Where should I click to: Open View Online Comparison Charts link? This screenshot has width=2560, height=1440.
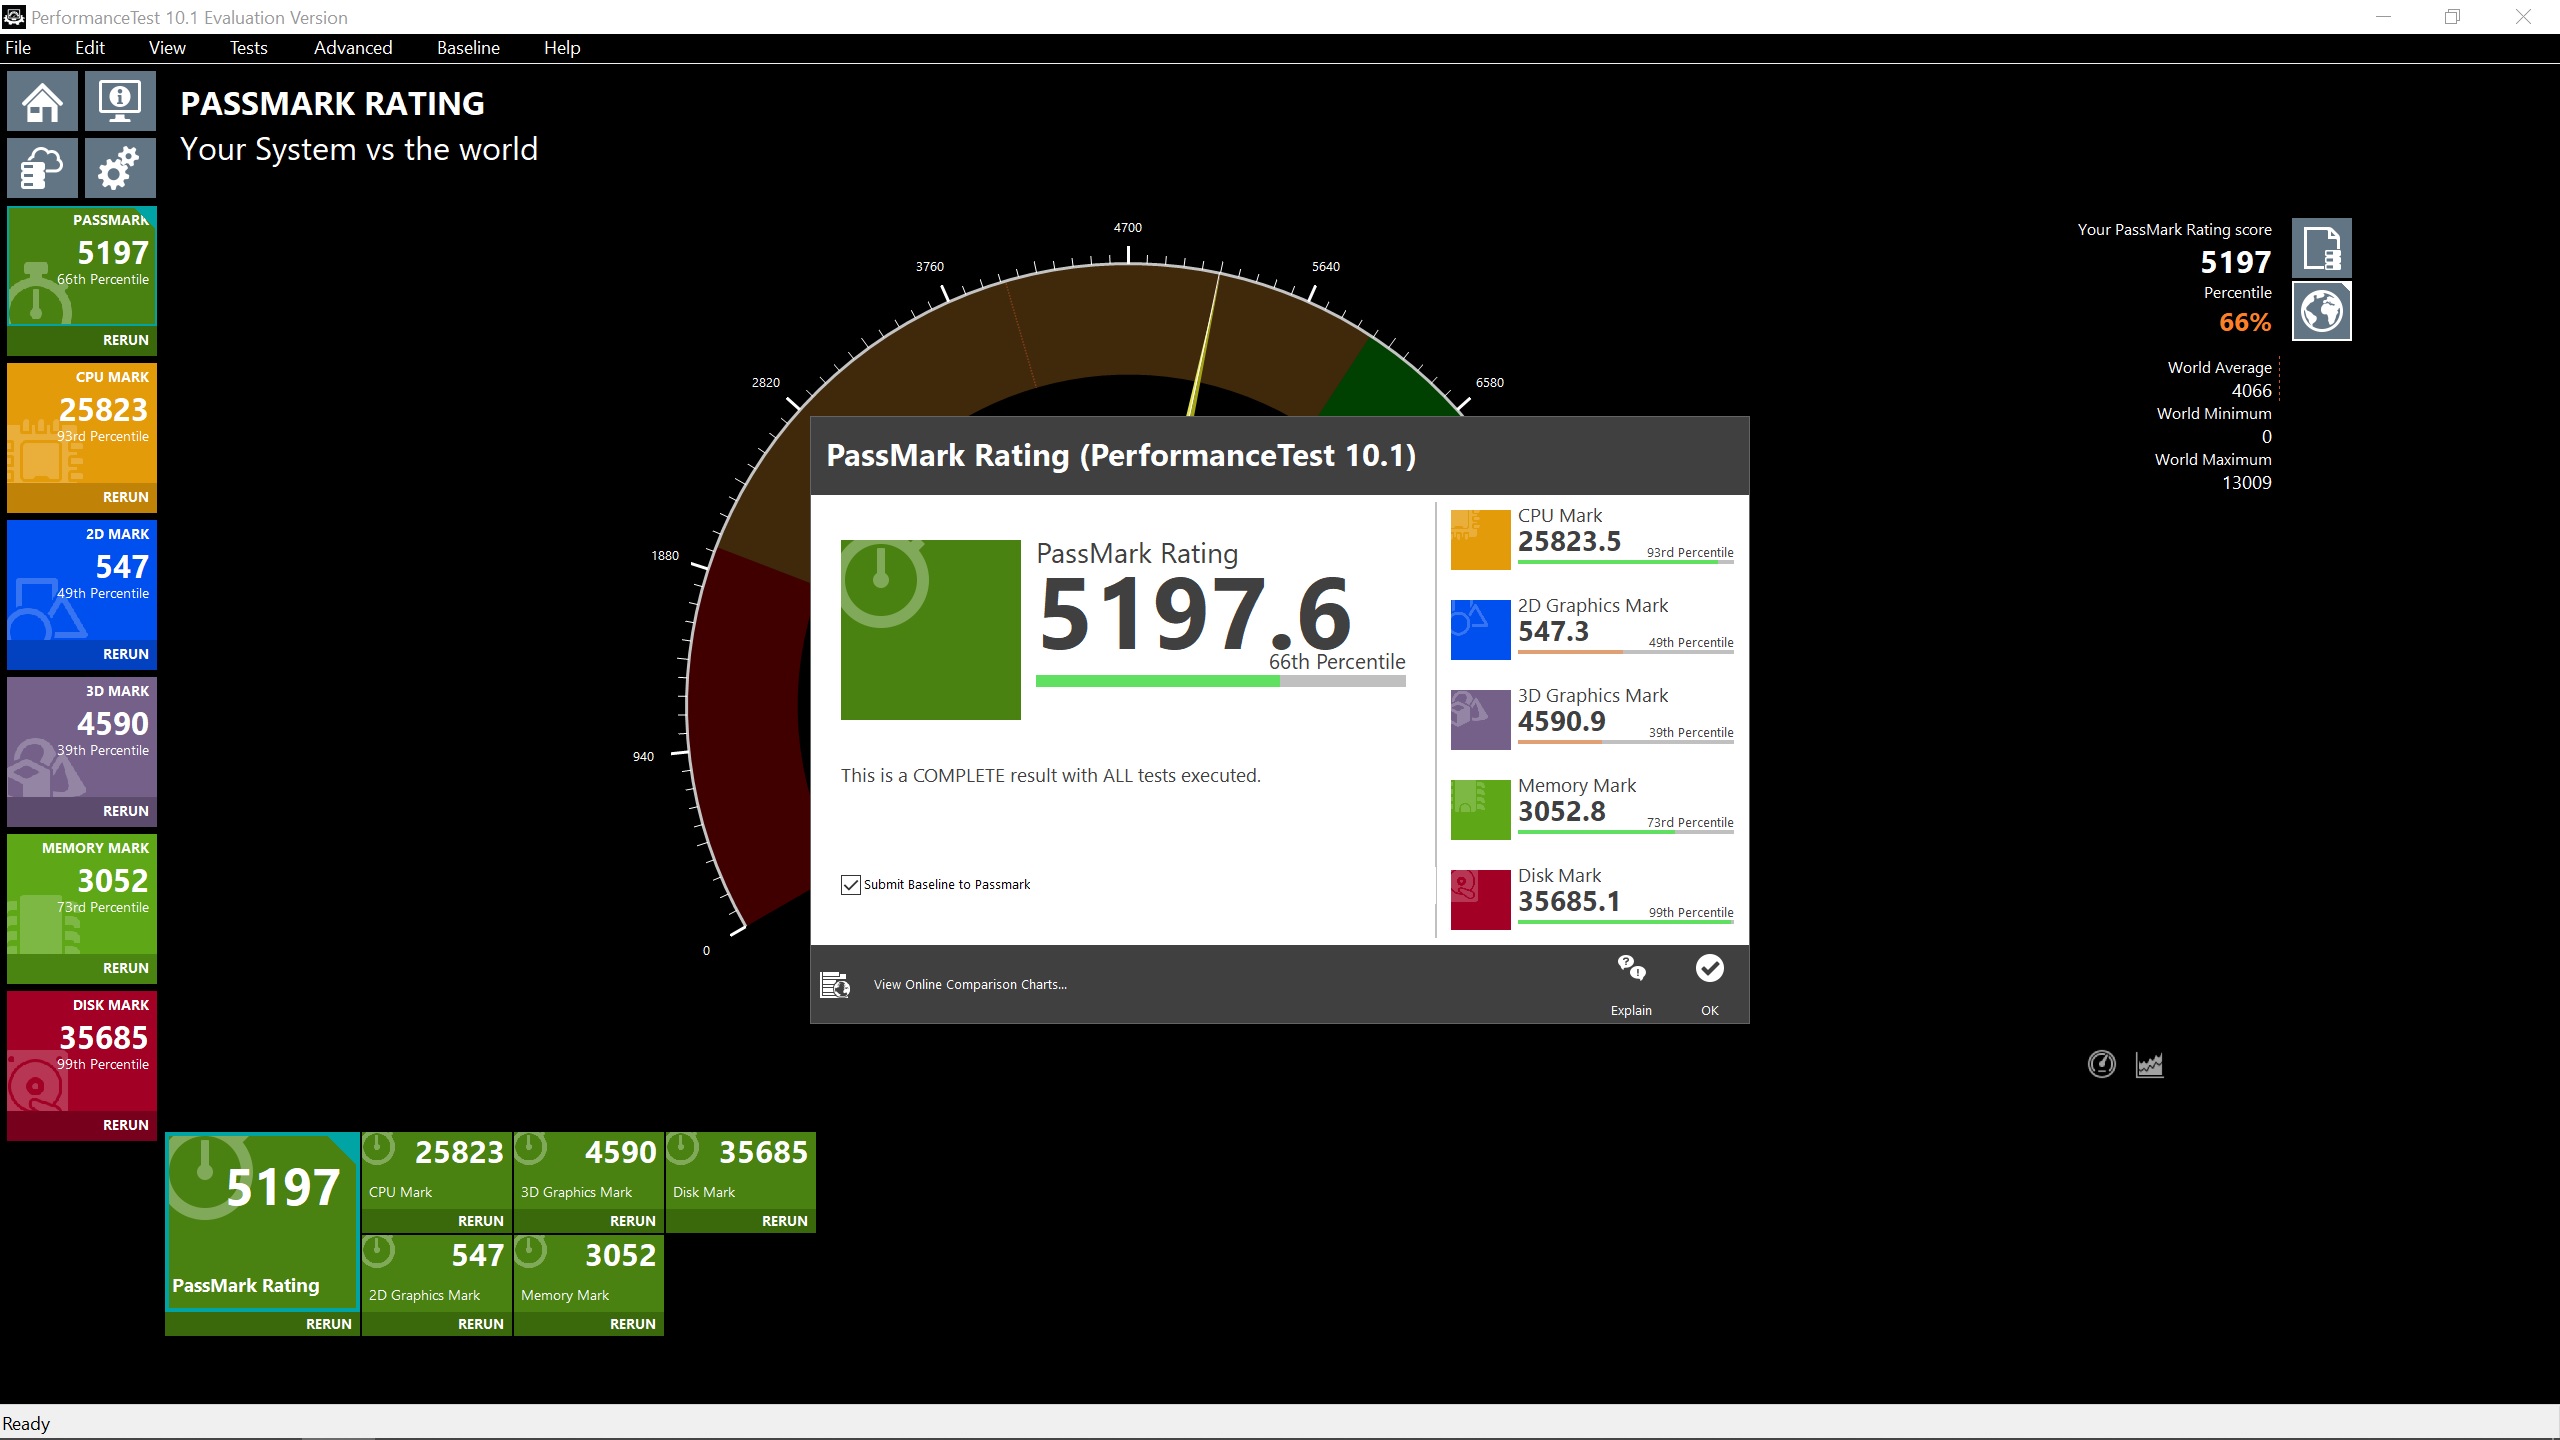[x=970, y=985]
